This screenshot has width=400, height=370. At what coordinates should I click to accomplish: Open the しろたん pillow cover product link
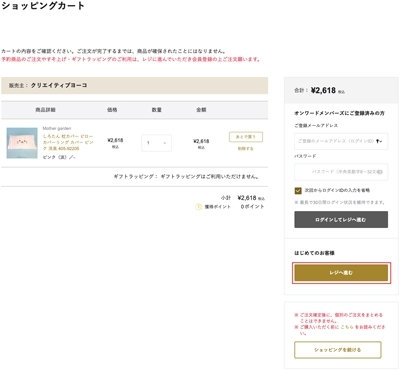(x=68, y=142)
